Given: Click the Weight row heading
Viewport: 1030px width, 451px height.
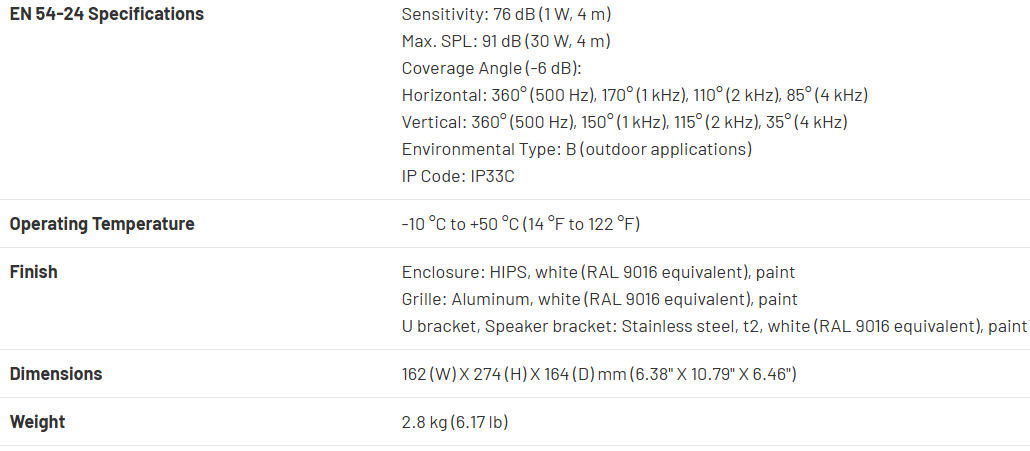Looking at the screenshot, I should point(37,422).
